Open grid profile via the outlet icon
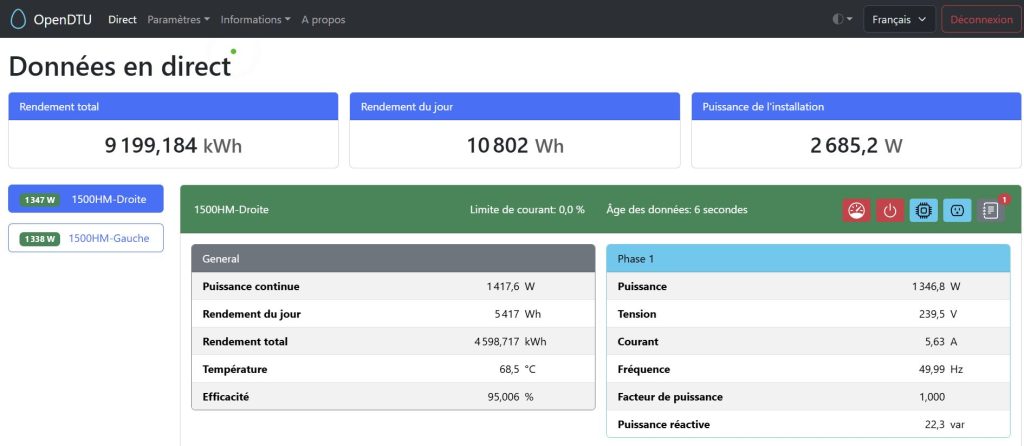Screen dimensions: 1024x446 [x=957, y=211]
